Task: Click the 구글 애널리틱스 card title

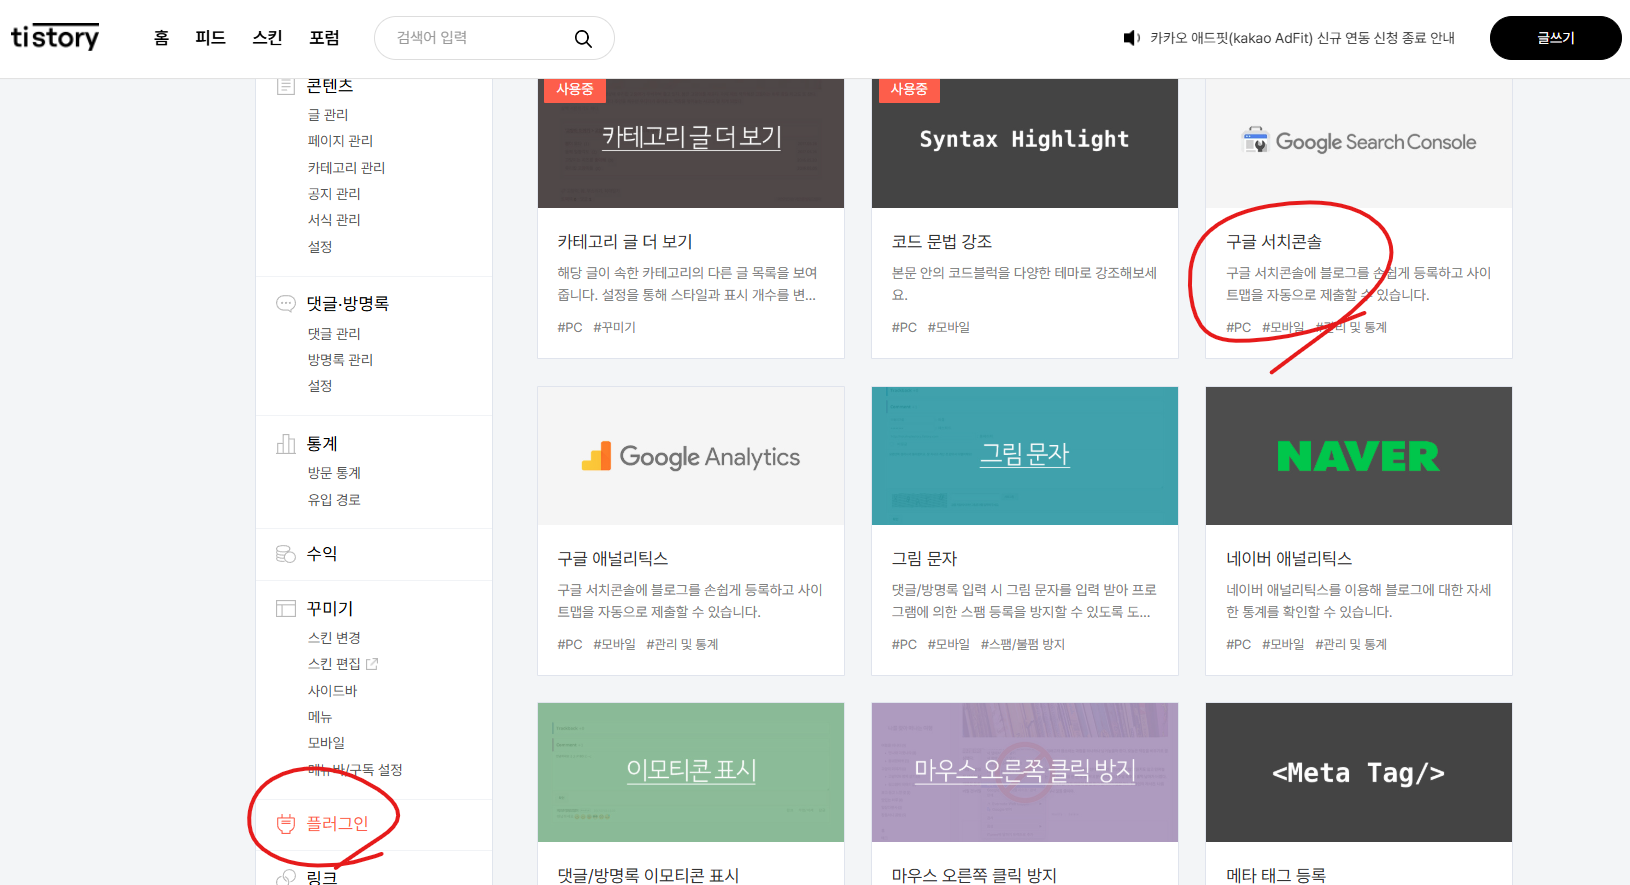Action: pyautogui.click(x=613, y=559)
